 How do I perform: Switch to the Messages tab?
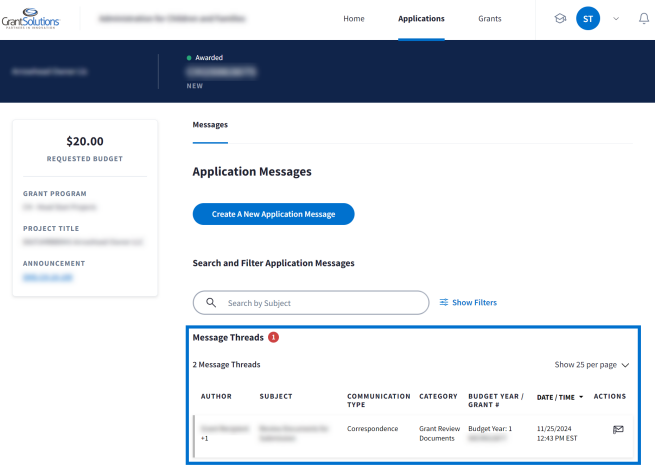[x=210, y=125]
